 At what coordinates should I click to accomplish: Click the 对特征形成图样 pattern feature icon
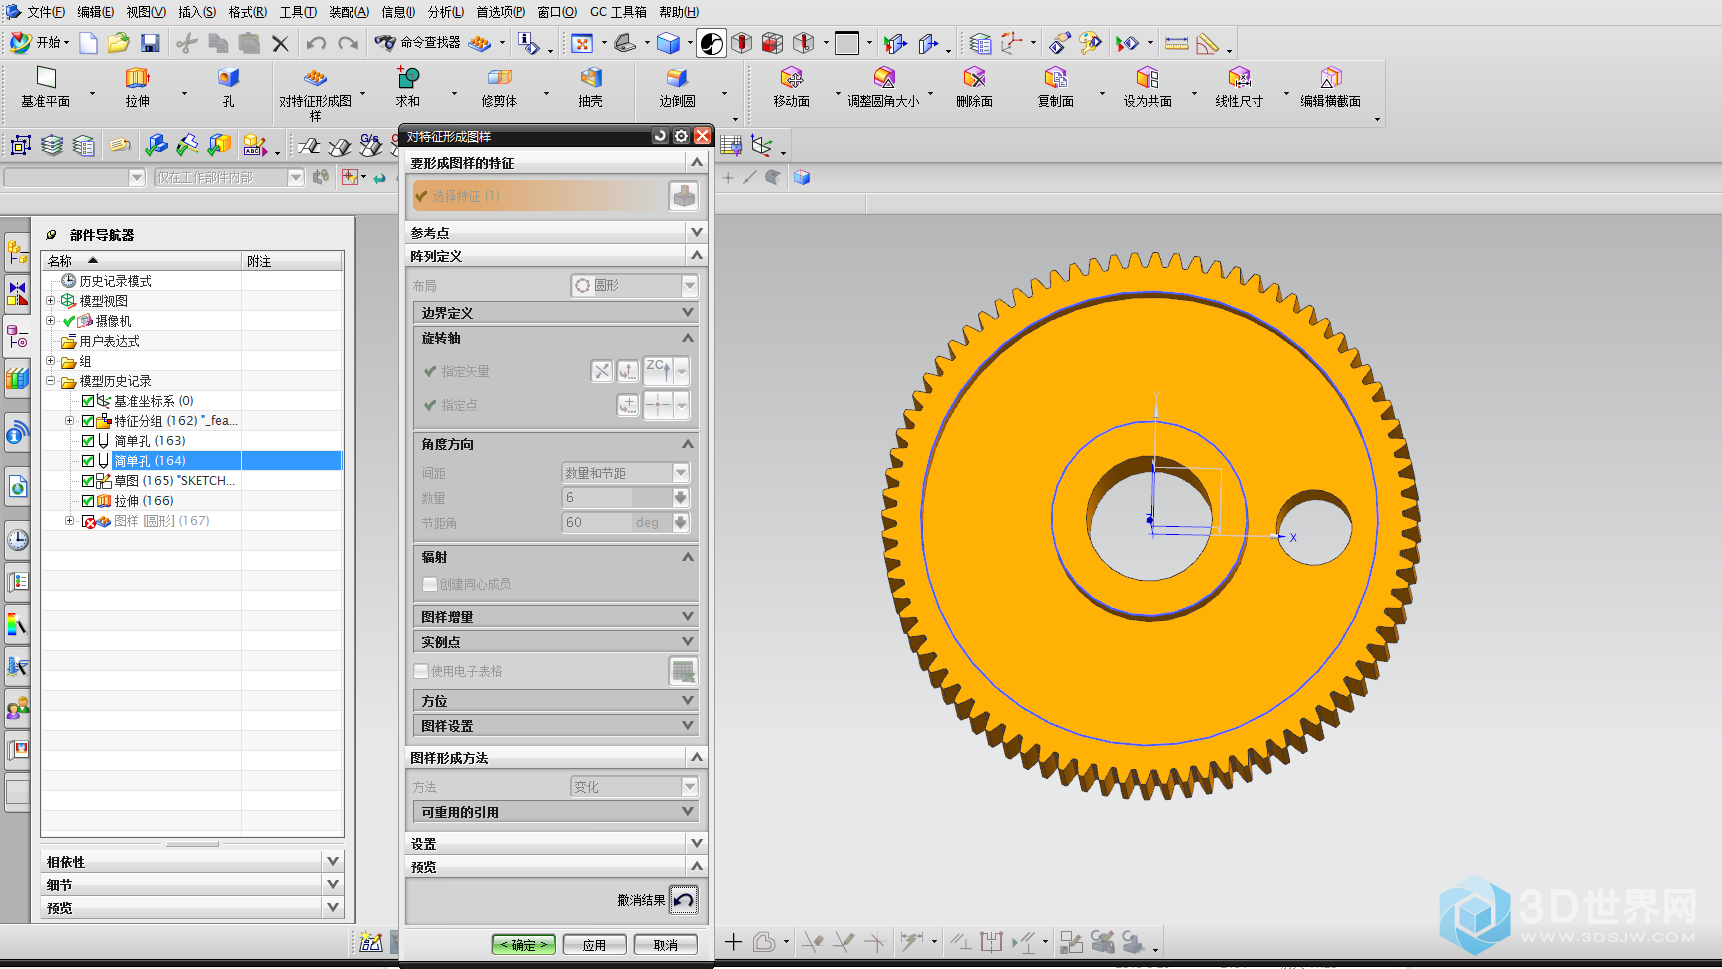click(x=315, y=78)
